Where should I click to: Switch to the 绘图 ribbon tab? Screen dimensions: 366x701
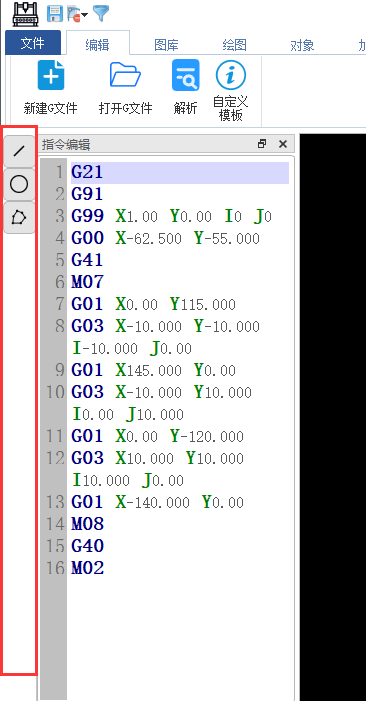pos(235,45)
